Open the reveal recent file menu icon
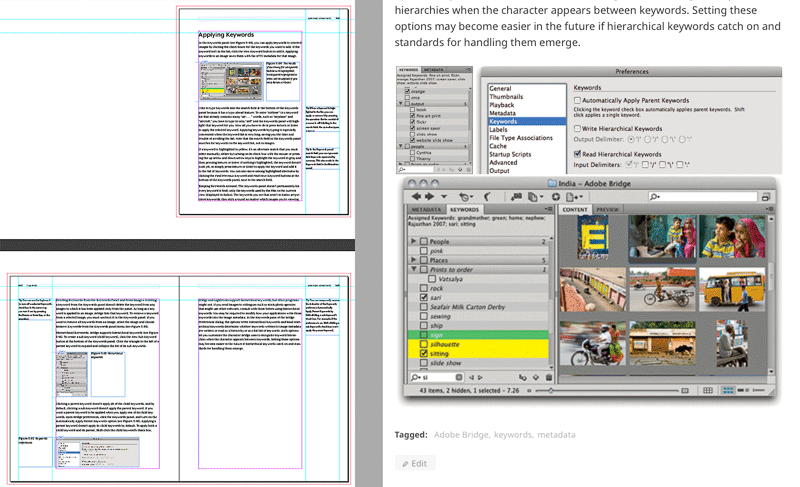Viewport: 800px width, 487px height. point(466,197)
